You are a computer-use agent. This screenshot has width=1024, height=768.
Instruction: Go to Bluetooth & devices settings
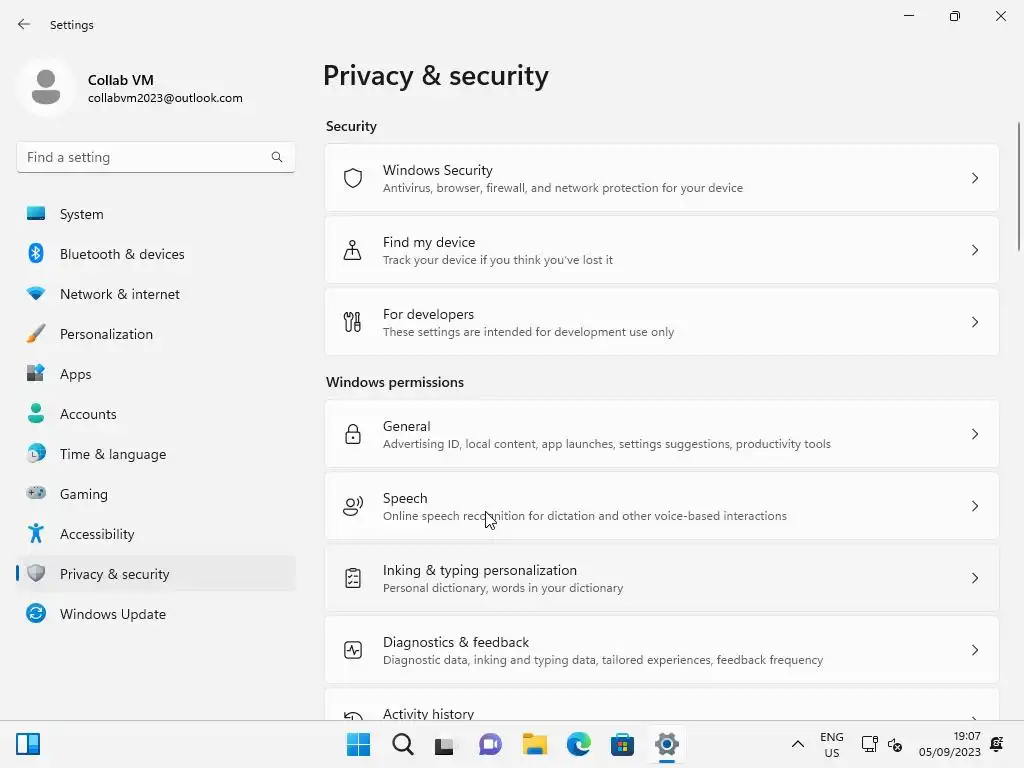(x=122, y=254)
